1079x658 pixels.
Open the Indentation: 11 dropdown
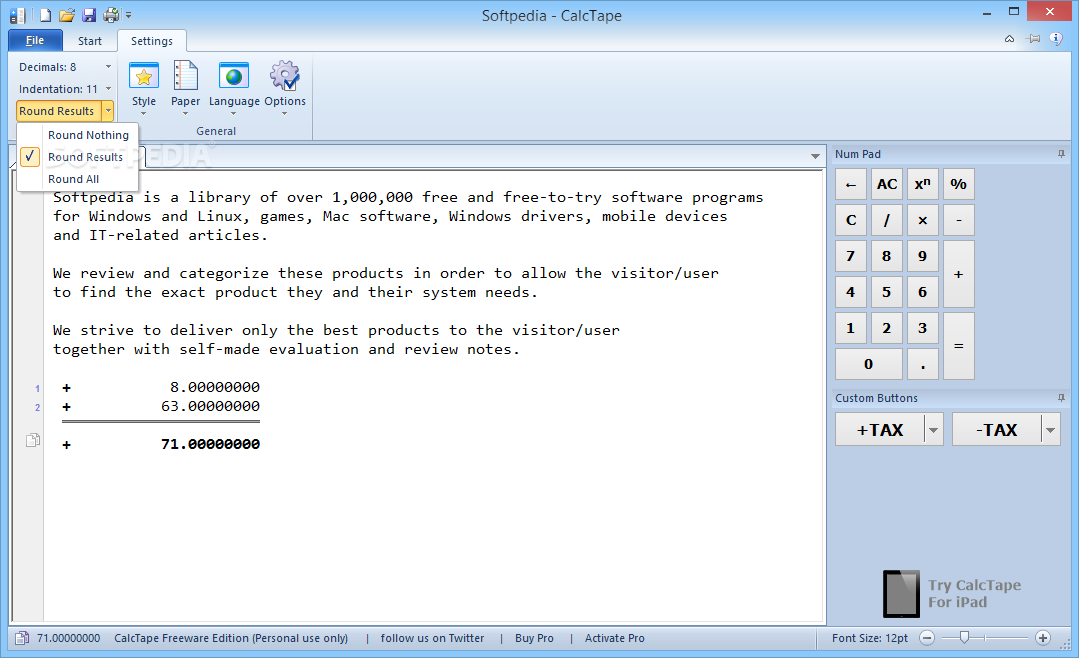(65, 89)
